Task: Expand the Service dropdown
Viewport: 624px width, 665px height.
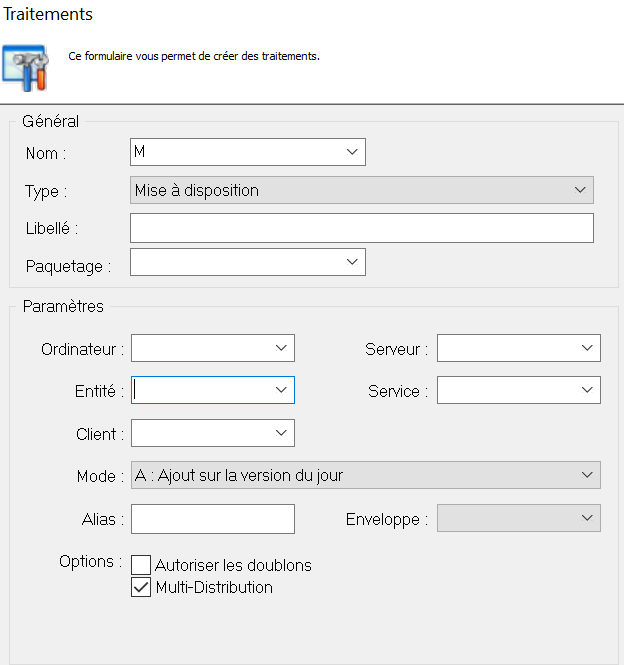Action: [x=587, y=391]
